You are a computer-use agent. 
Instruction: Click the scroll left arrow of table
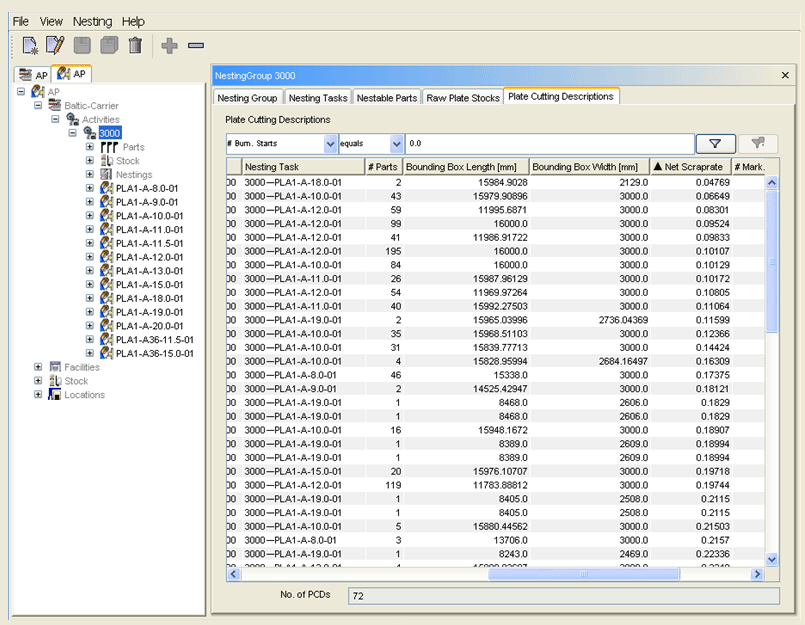tap(234, 574)
